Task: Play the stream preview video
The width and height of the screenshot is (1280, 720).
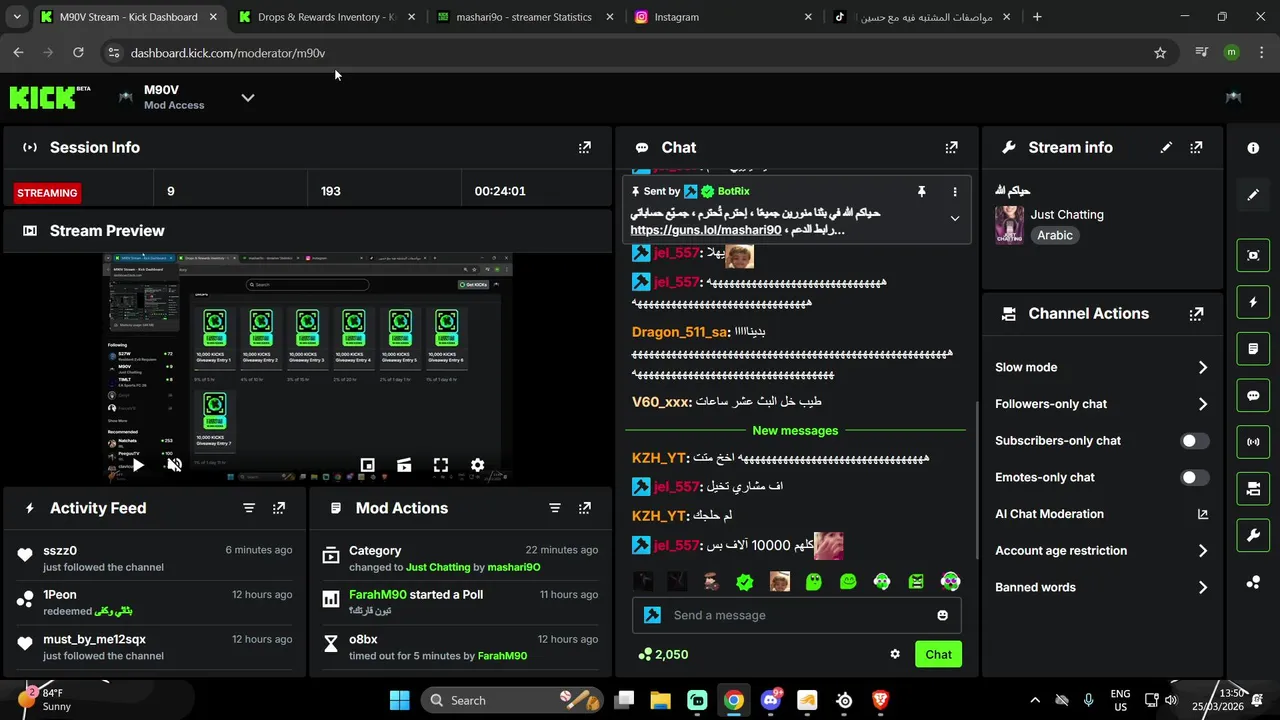Action: pyautogui.click(x=138, y=465)
